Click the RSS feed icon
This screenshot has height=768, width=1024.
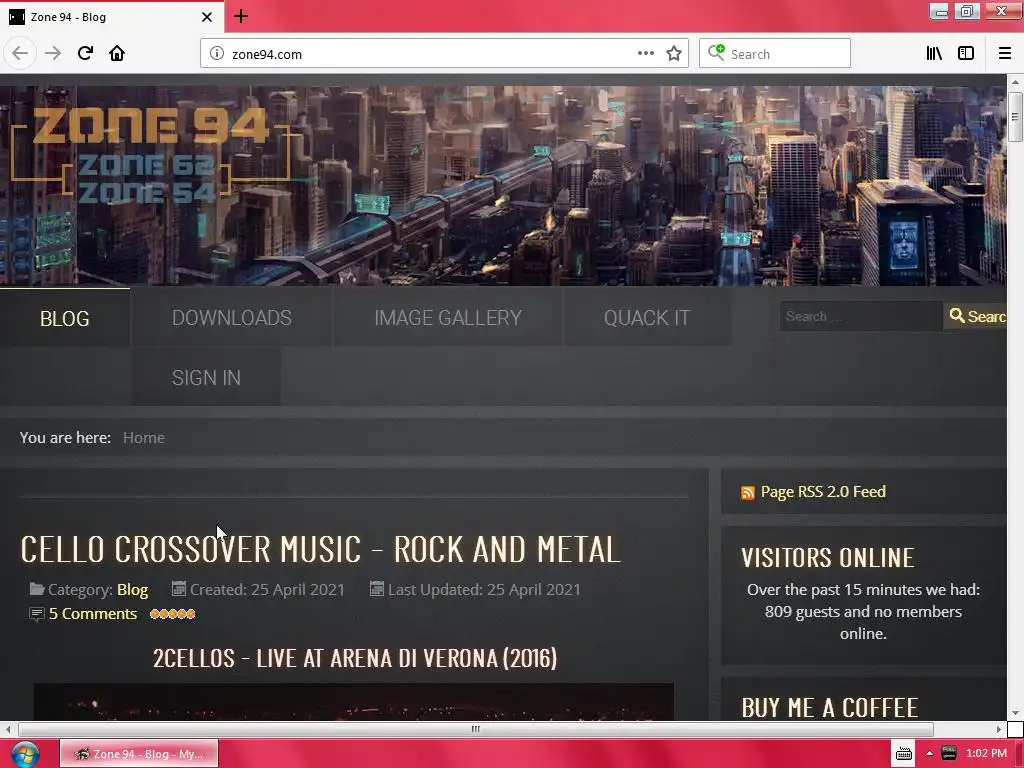point(748,492)
